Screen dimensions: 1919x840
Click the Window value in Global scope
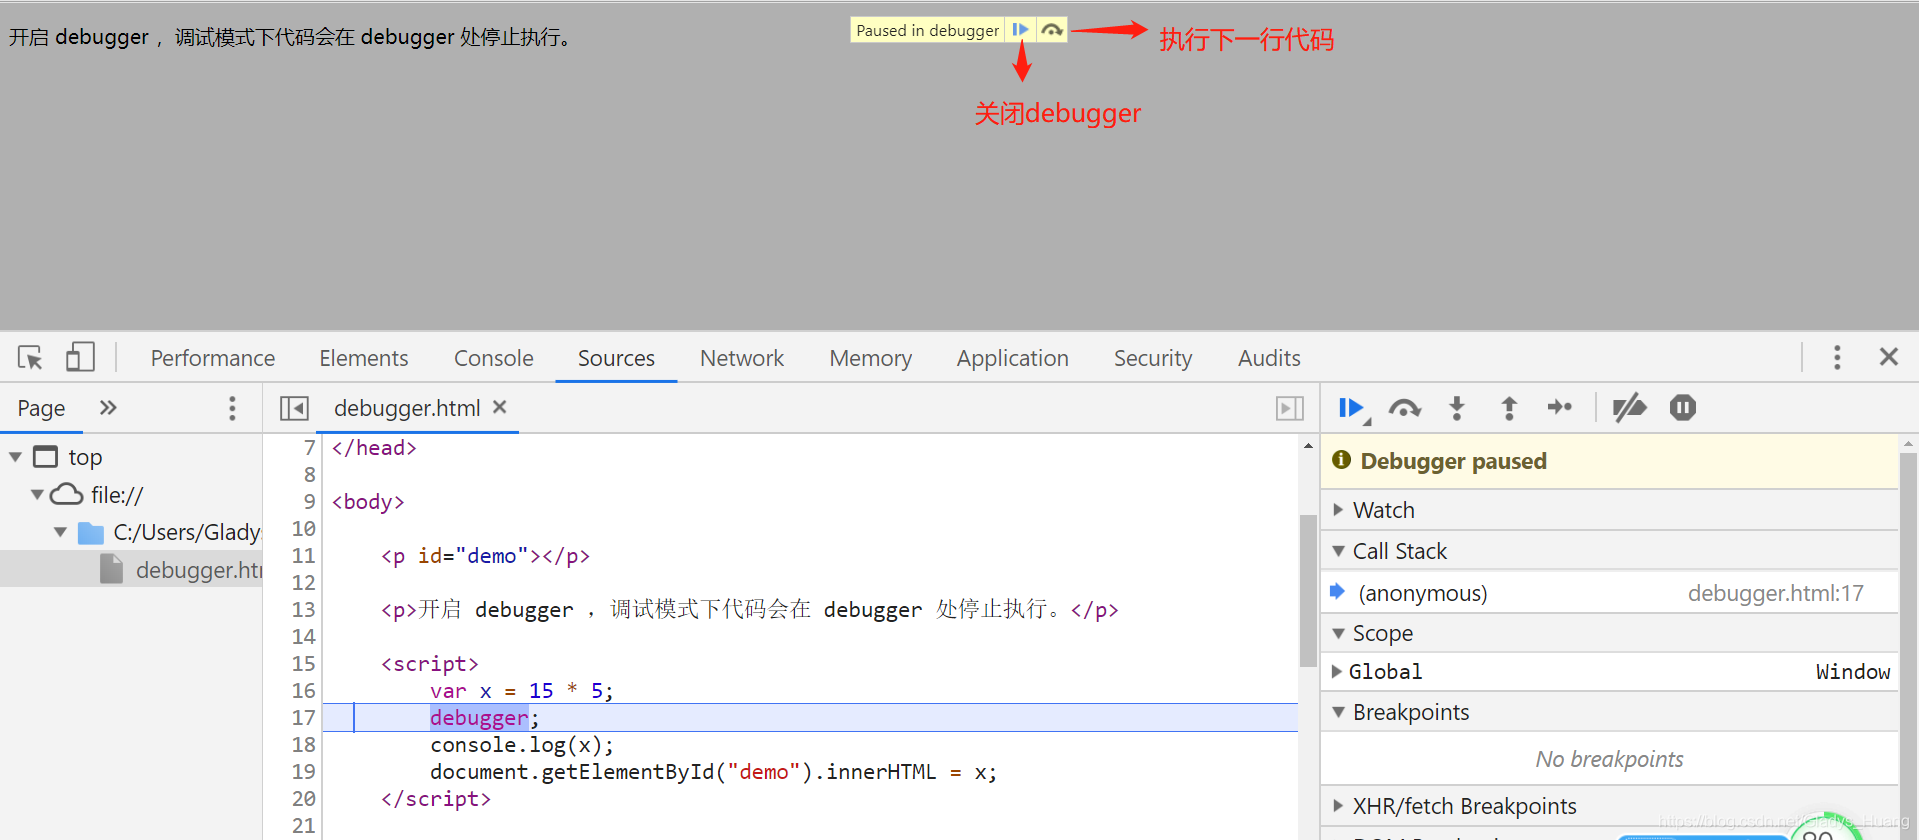tap(1853, 671)
